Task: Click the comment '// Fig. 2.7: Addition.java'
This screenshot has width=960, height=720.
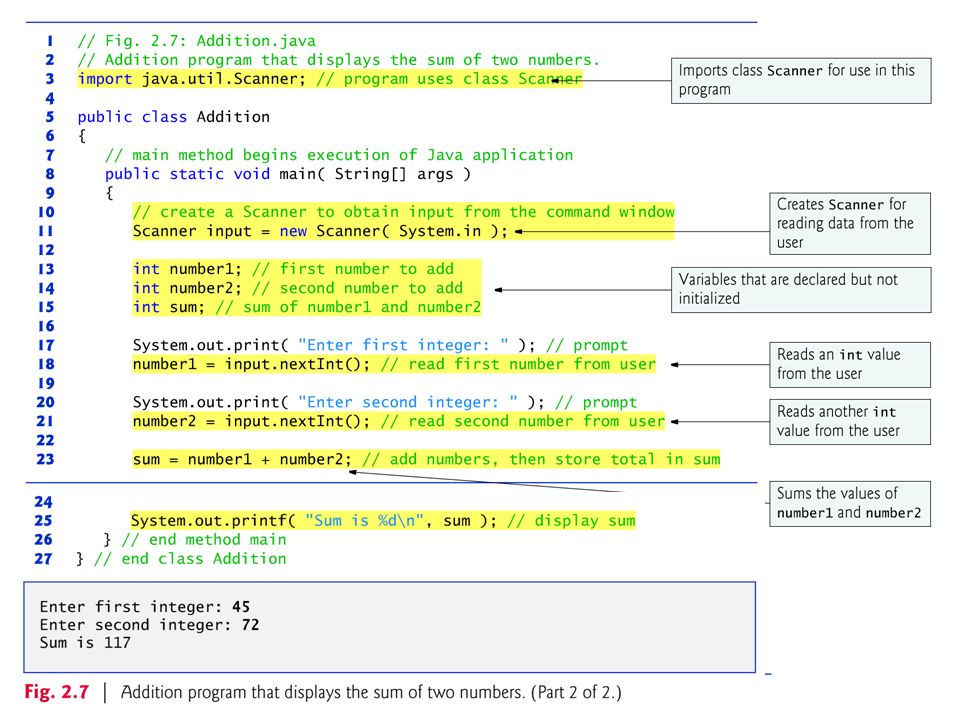Action: click(197, 41)
